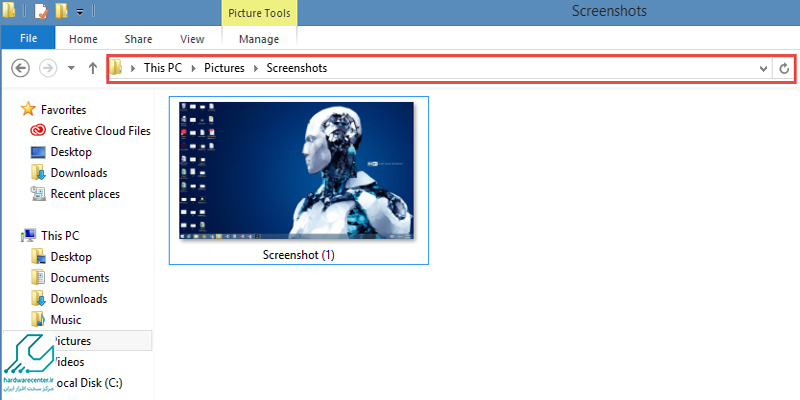Click the Music folder icon
Image resolution: width=800 pixels, height=400 pixels.
[38, 319]
